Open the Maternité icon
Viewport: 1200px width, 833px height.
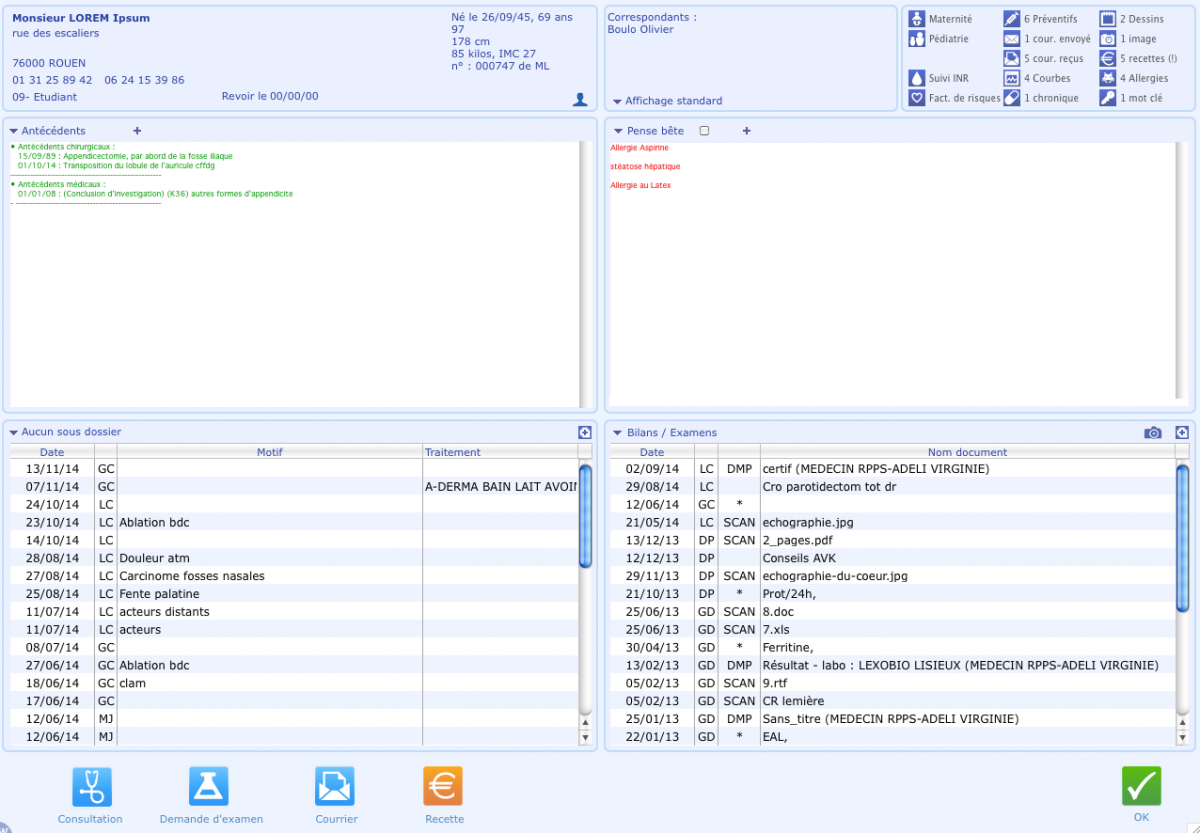[916, 19]
